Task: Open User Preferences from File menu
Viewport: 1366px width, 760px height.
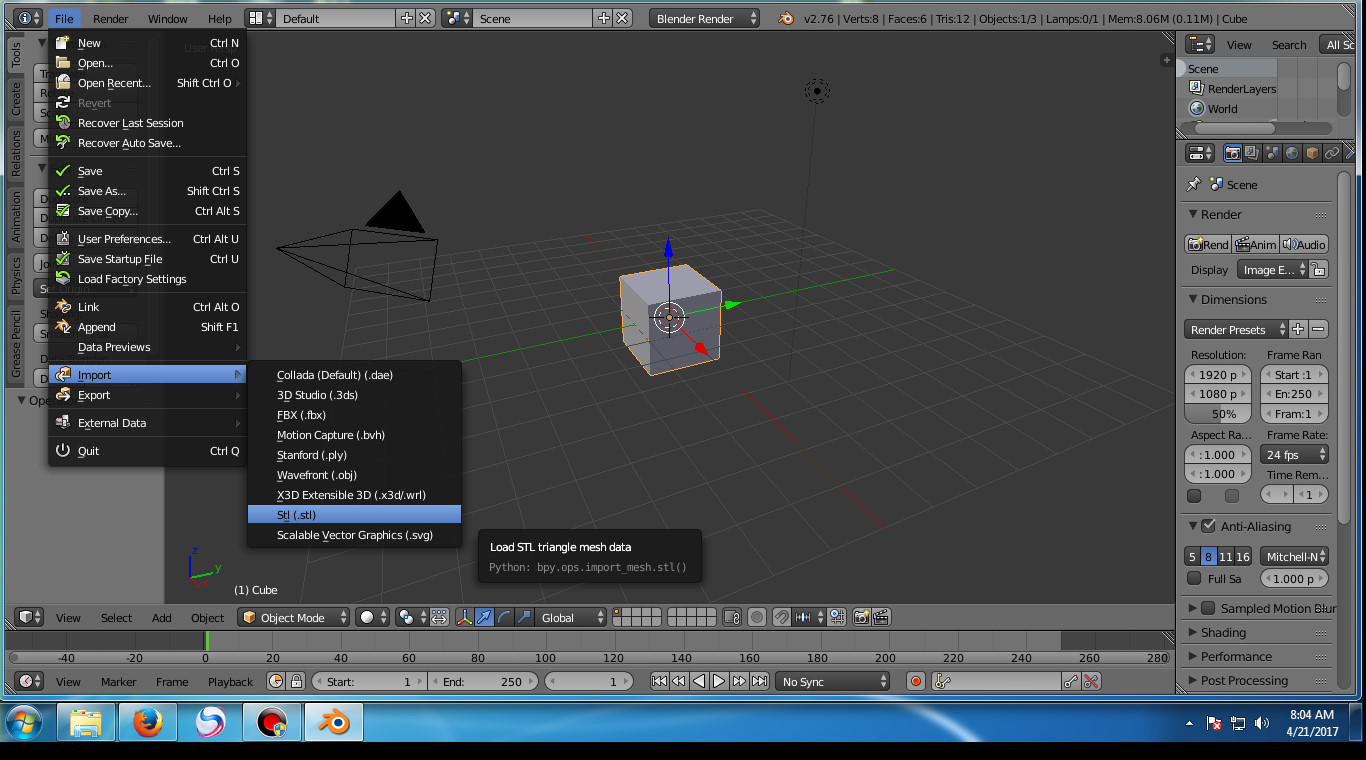Action: click(x=147, y=238)
